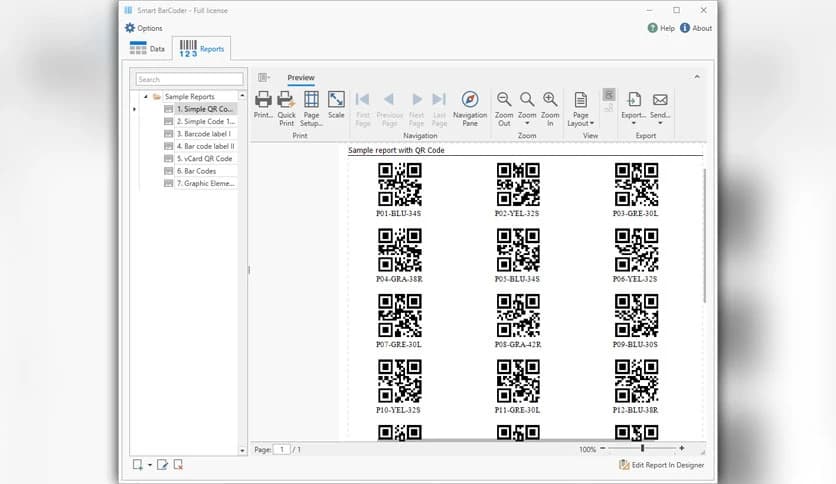This screenshot has width=836, height=484.
Task: Switch to the Data tab
Action: (148, 49)
